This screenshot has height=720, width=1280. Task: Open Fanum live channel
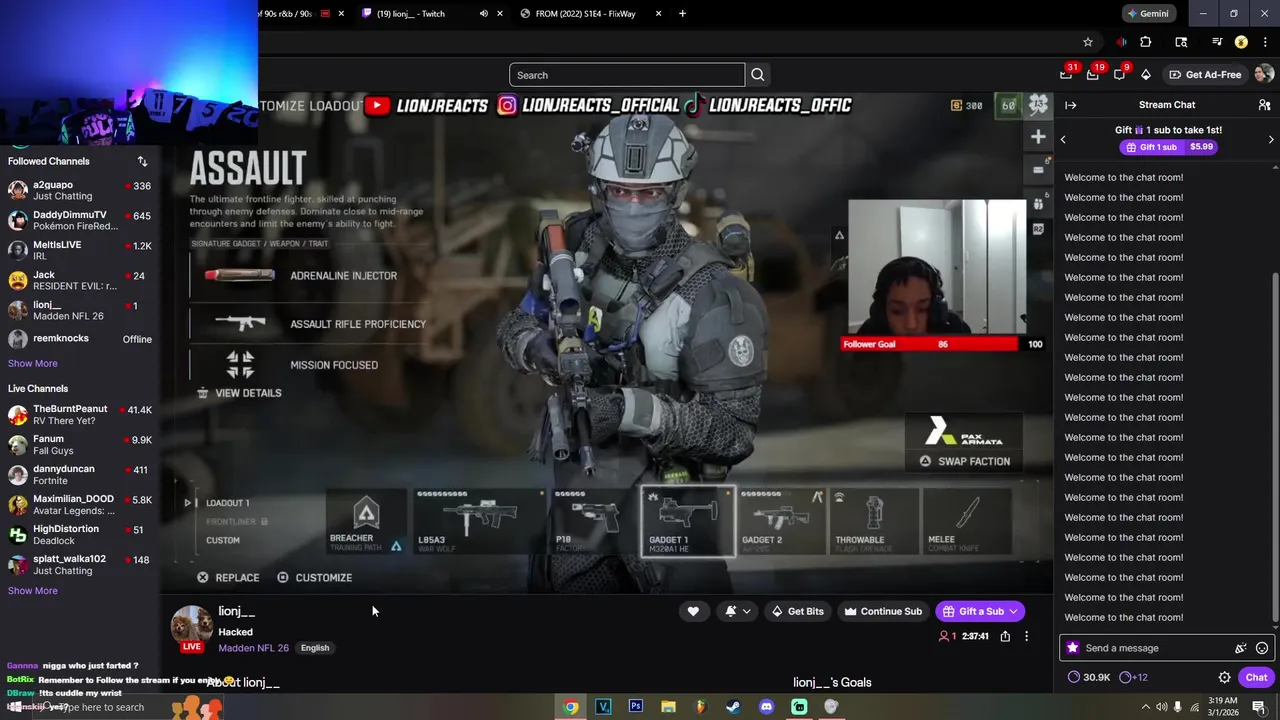tap(80, 444)
